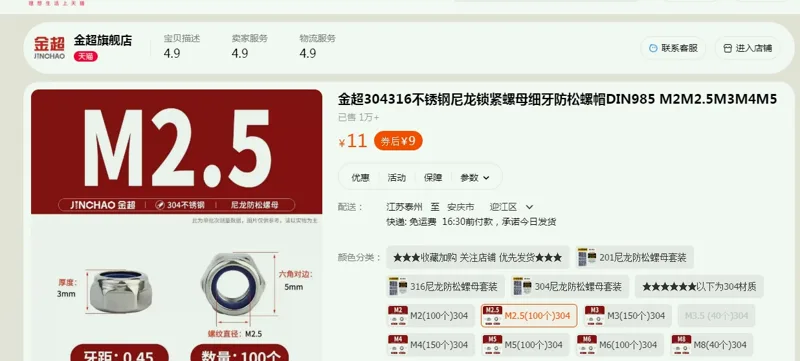The width and height of the screenshot is (800, 361).
Task: Open the 保障 tab
Action: [x=433, y=177]
